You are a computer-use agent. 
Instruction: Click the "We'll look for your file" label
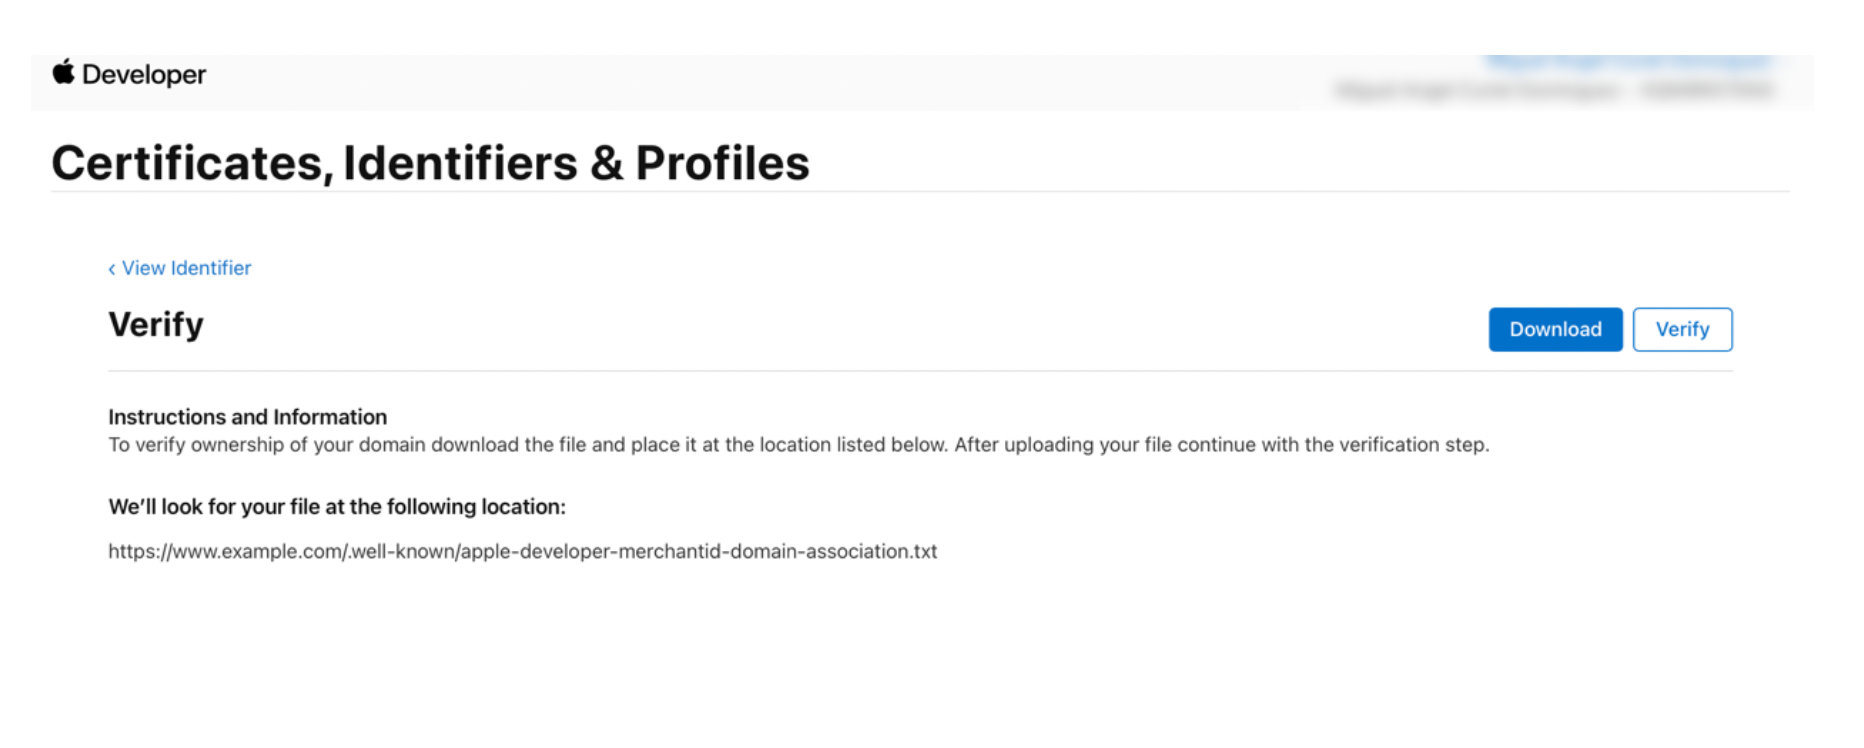(x=337, y=507)
